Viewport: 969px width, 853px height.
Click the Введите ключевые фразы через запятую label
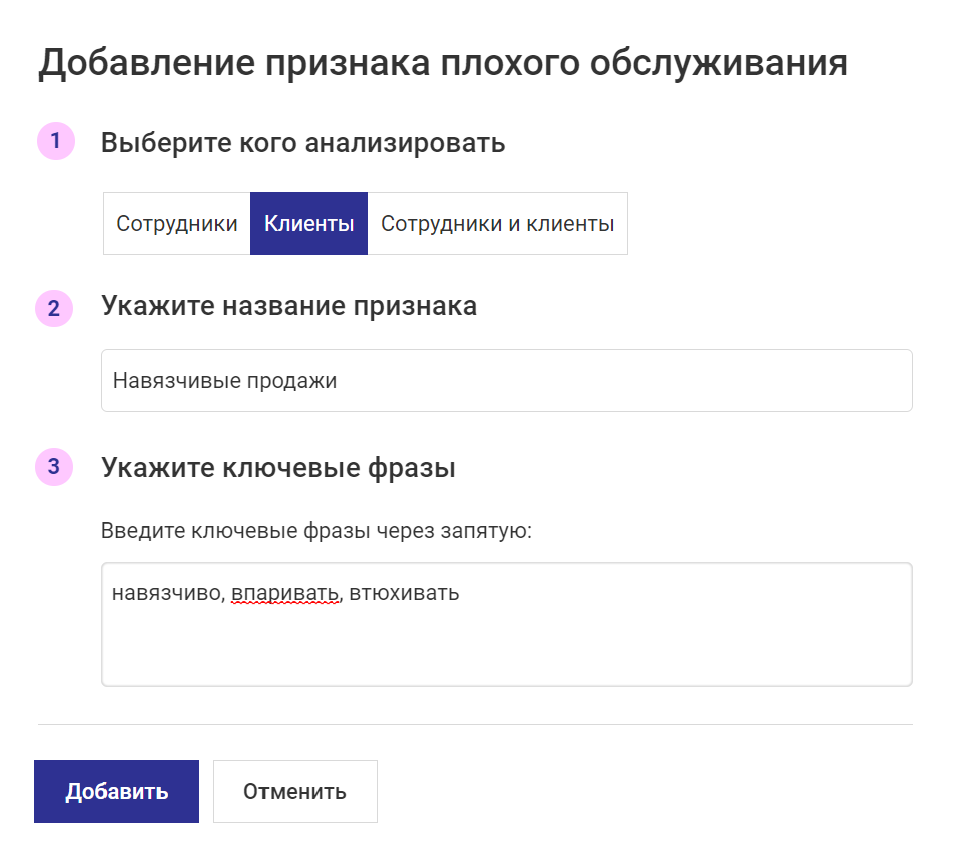pos(316,531)
